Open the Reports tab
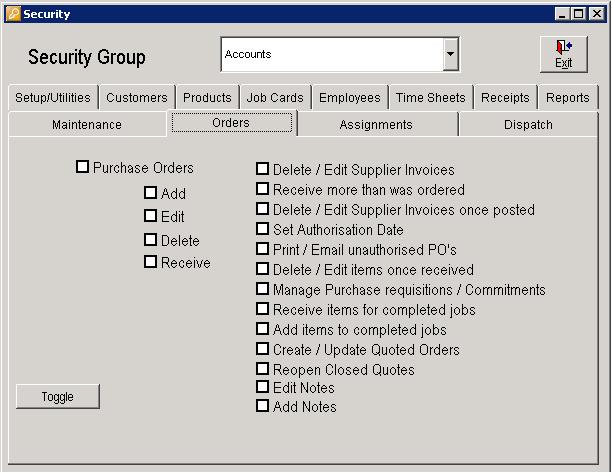612x474 pixels. tap(568, 98)
